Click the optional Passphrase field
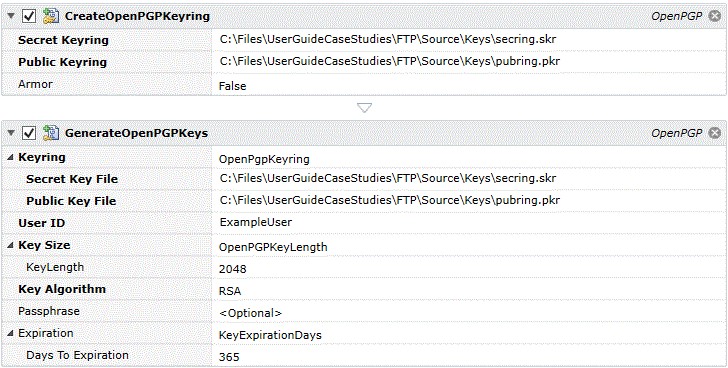The height and width of the screenshot is (368, 728). pos(469,311)
